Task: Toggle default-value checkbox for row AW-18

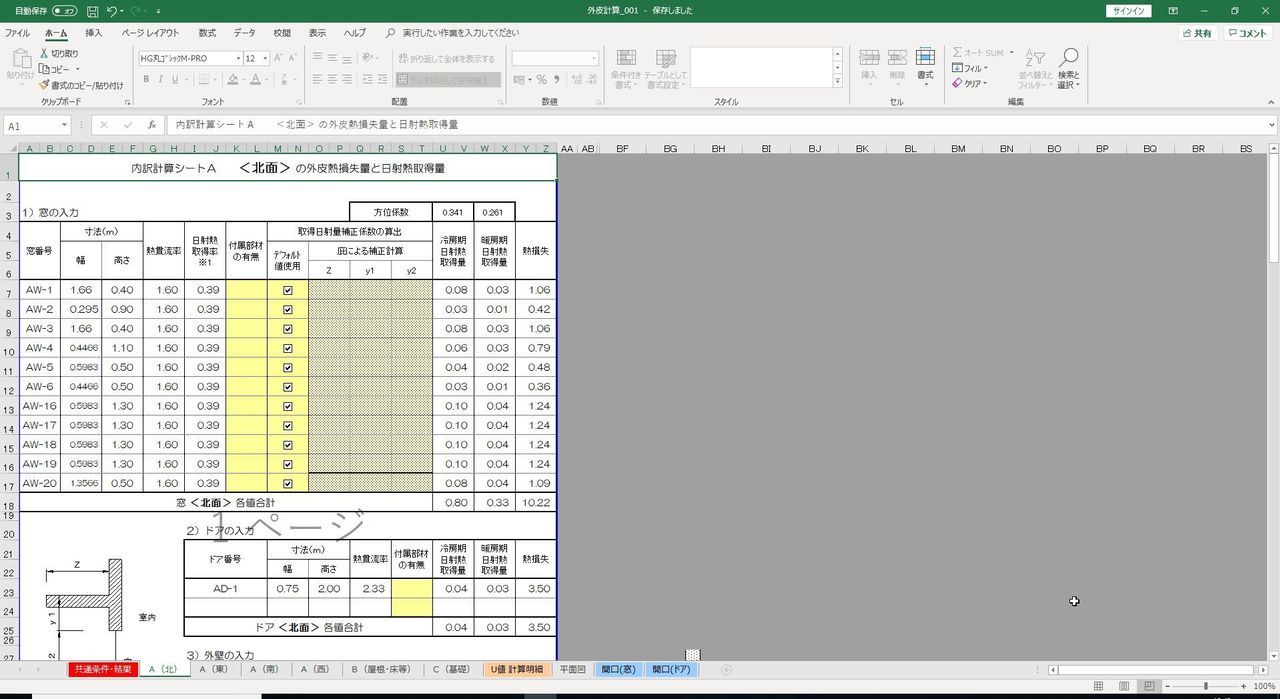Action: pyautogui.click(x=288, y=445)
